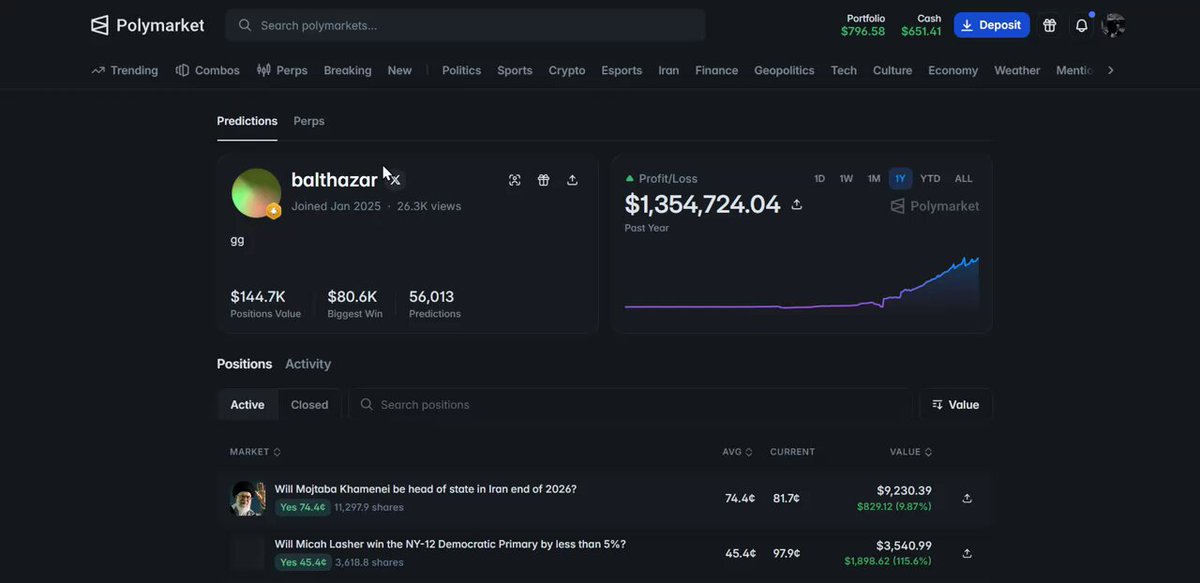The height and width of the screenshot is (583, 1200).
Task: Sort positions by the AVG column
Action: pyautogui.click(x=737, y=452)
